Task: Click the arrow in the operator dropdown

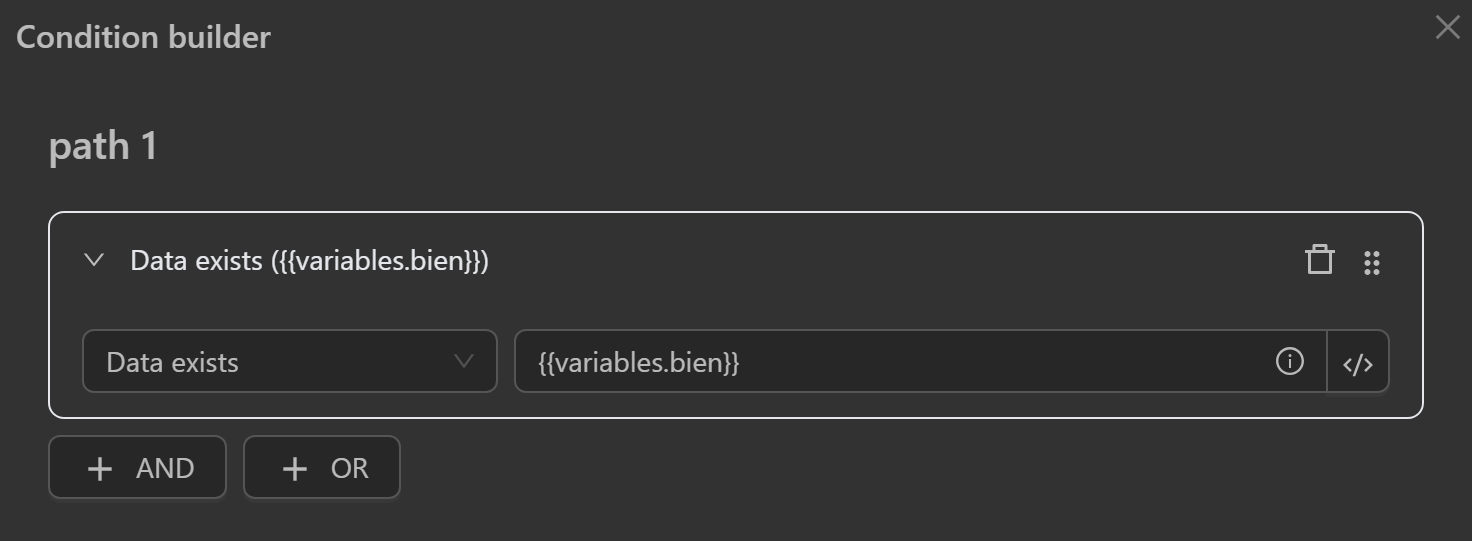Action: pyautogui.click(x=463, y=361)
